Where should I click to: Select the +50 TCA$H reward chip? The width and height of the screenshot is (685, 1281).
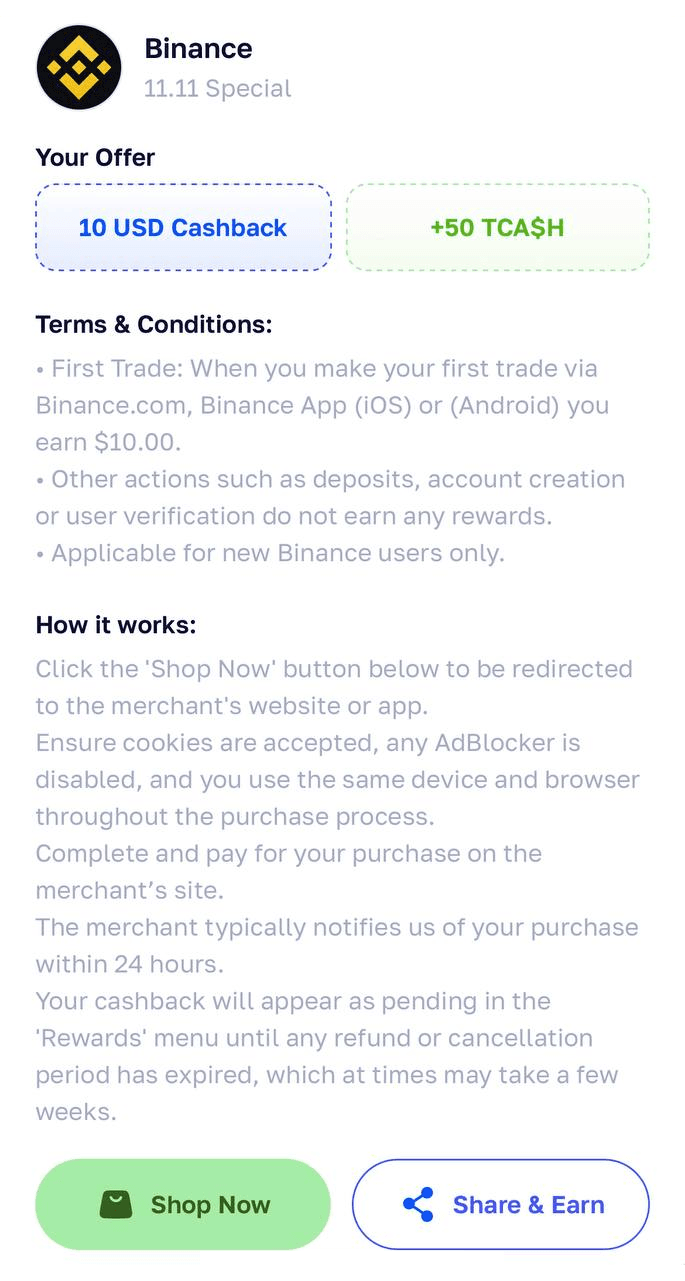click(x=497, y=227)
